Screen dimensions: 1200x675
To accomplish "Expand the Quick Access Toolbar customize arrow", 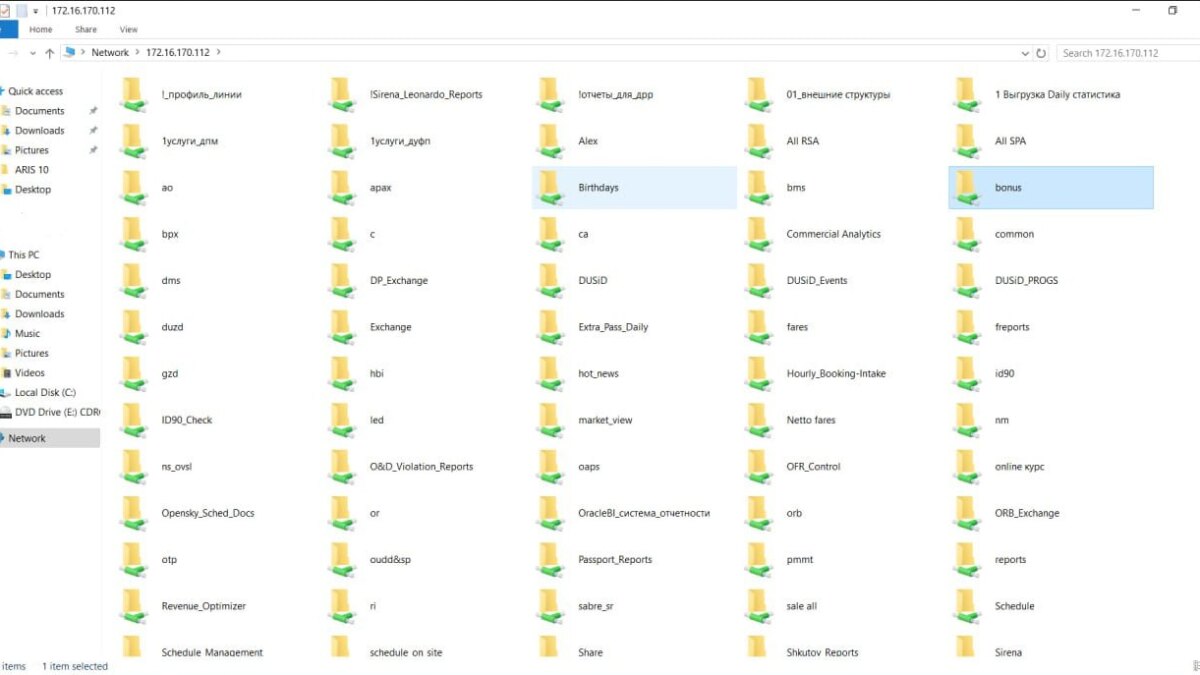I will [x=37, y=11].
